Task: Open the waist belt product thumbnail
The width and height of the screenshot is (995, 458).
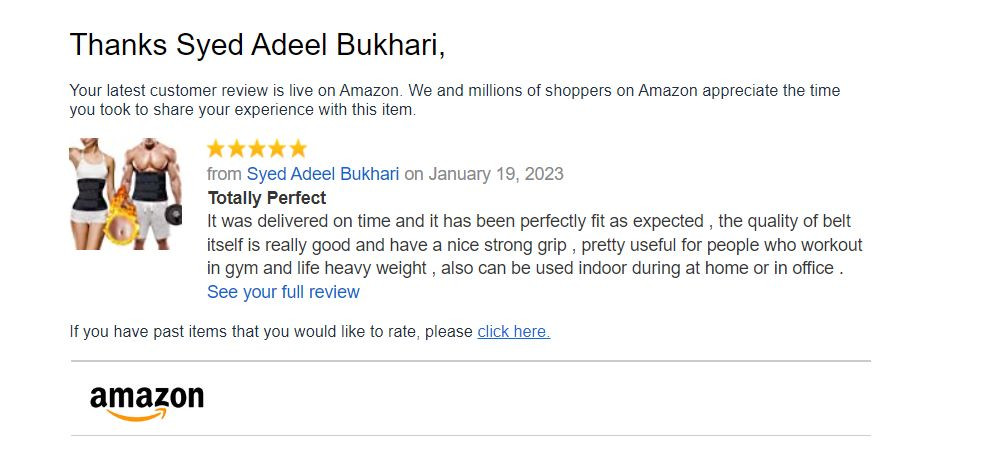Action: 125,194
